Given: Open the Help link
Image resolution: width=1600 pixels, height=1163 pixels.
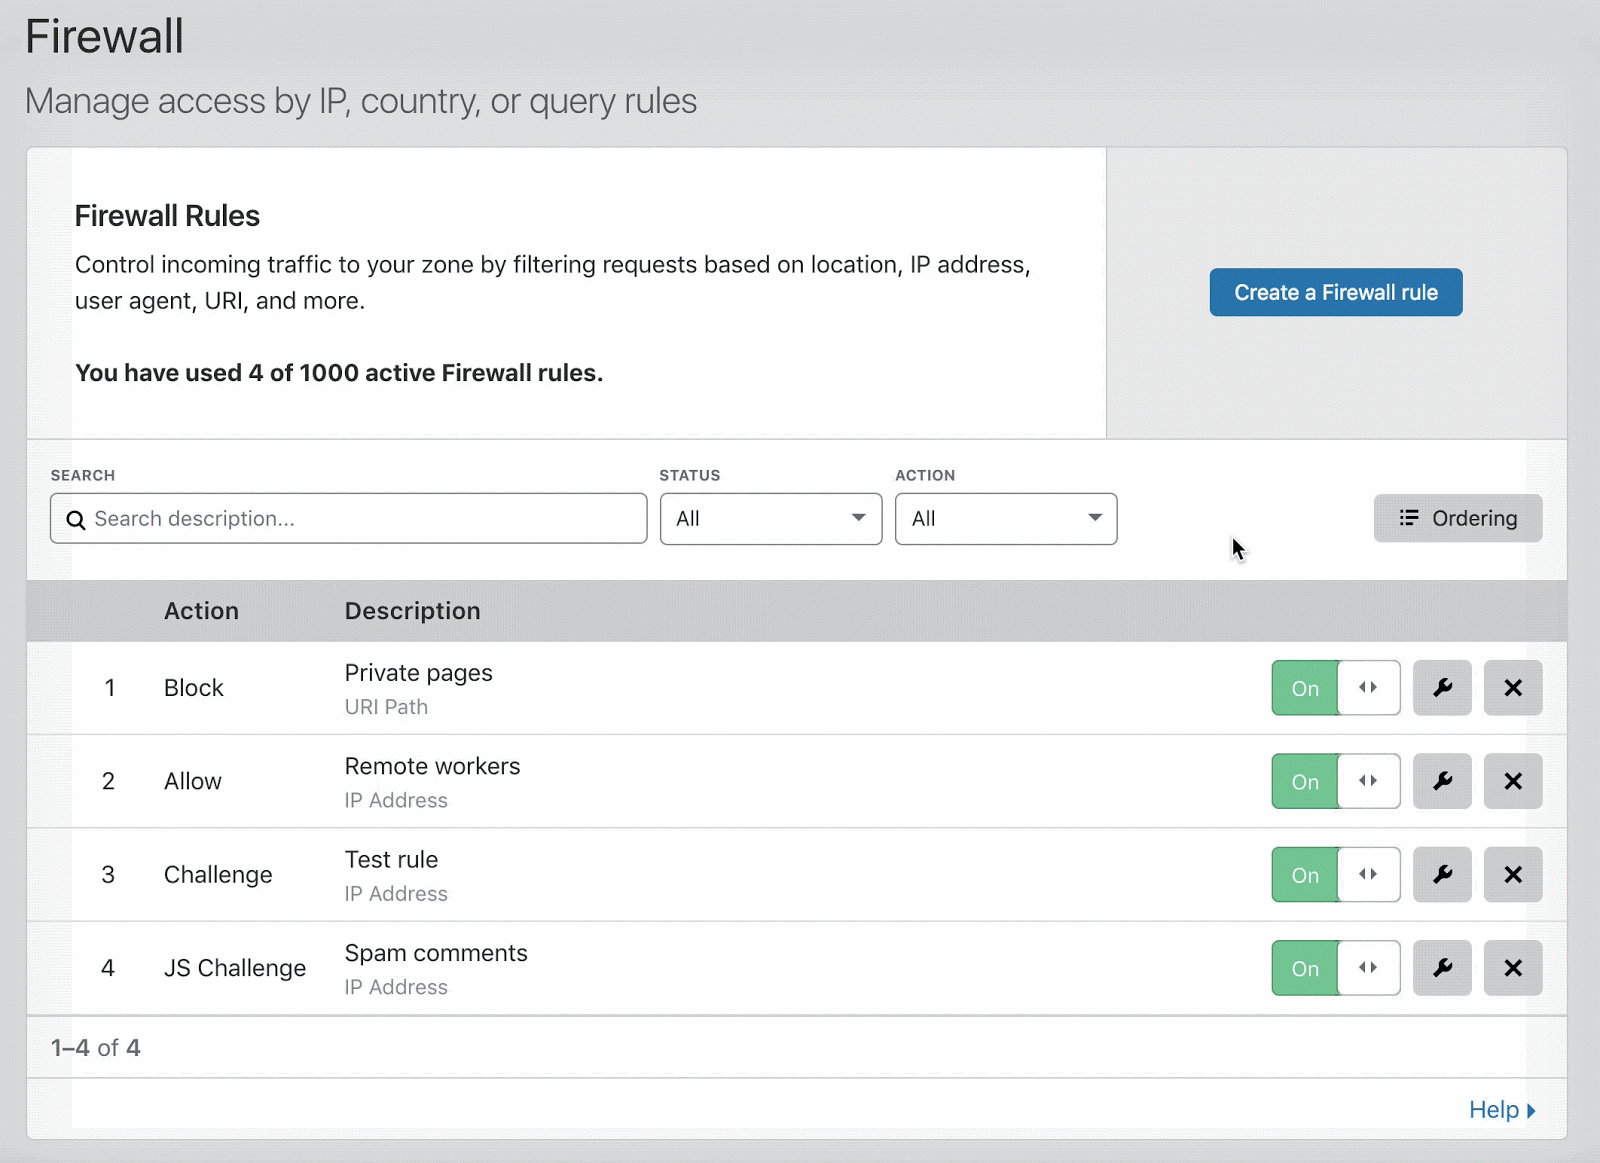Looking at the screenshot, I should point(1494,1109).
